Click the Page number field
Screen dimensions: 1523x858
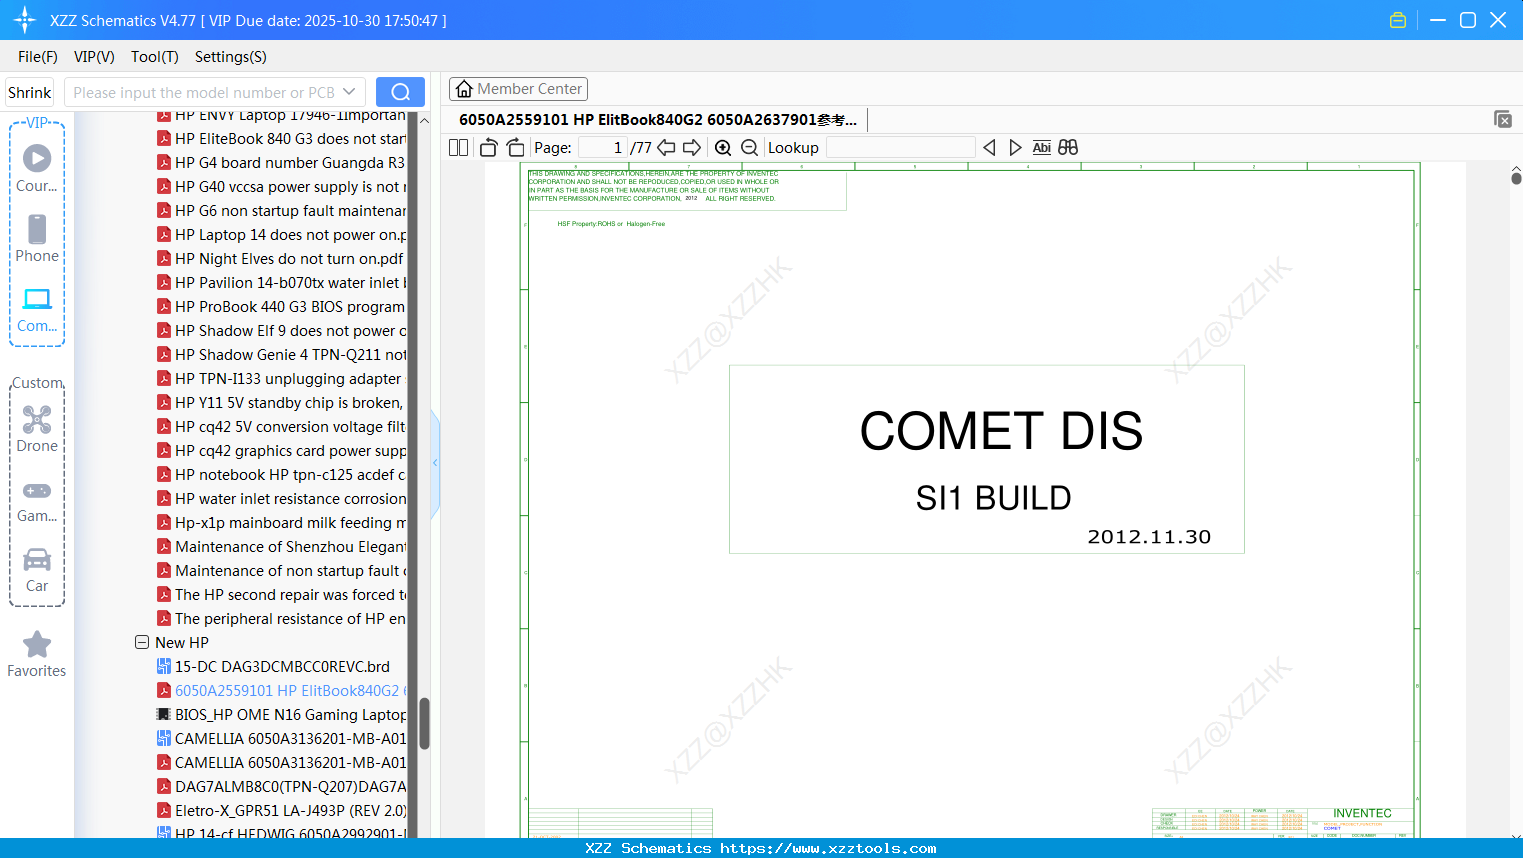(603, 148)
